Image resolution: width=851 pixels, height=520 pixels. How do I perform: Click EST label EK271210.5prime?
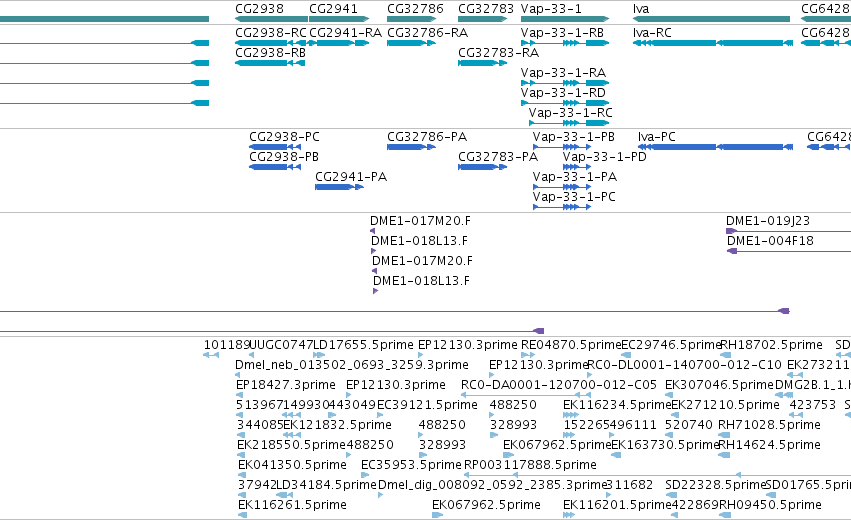[x=725, y=405]
